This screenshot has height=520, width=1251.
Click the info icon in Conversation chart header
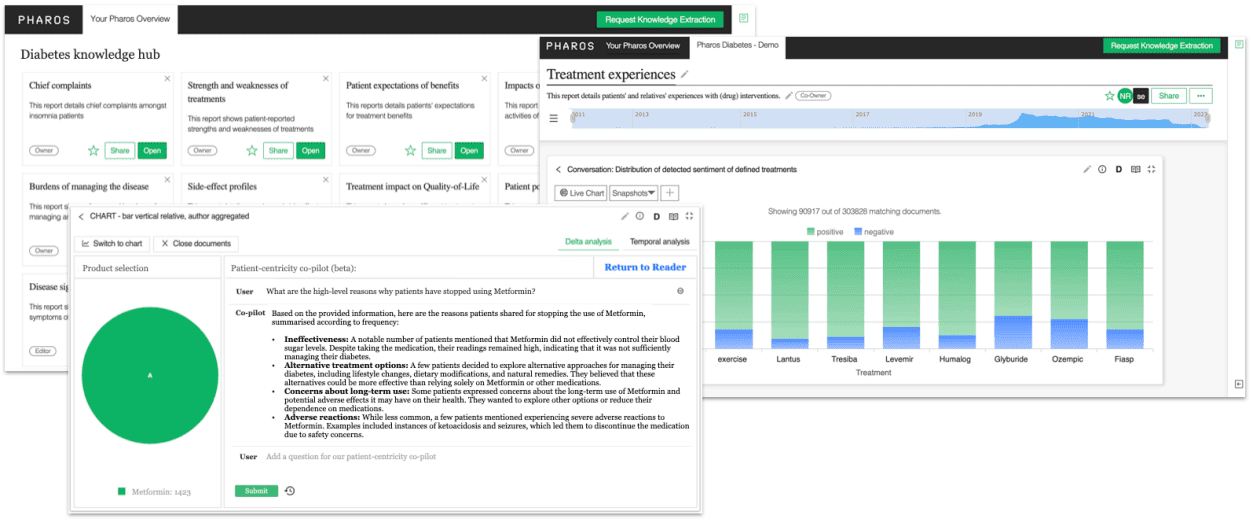[1102, 170]
